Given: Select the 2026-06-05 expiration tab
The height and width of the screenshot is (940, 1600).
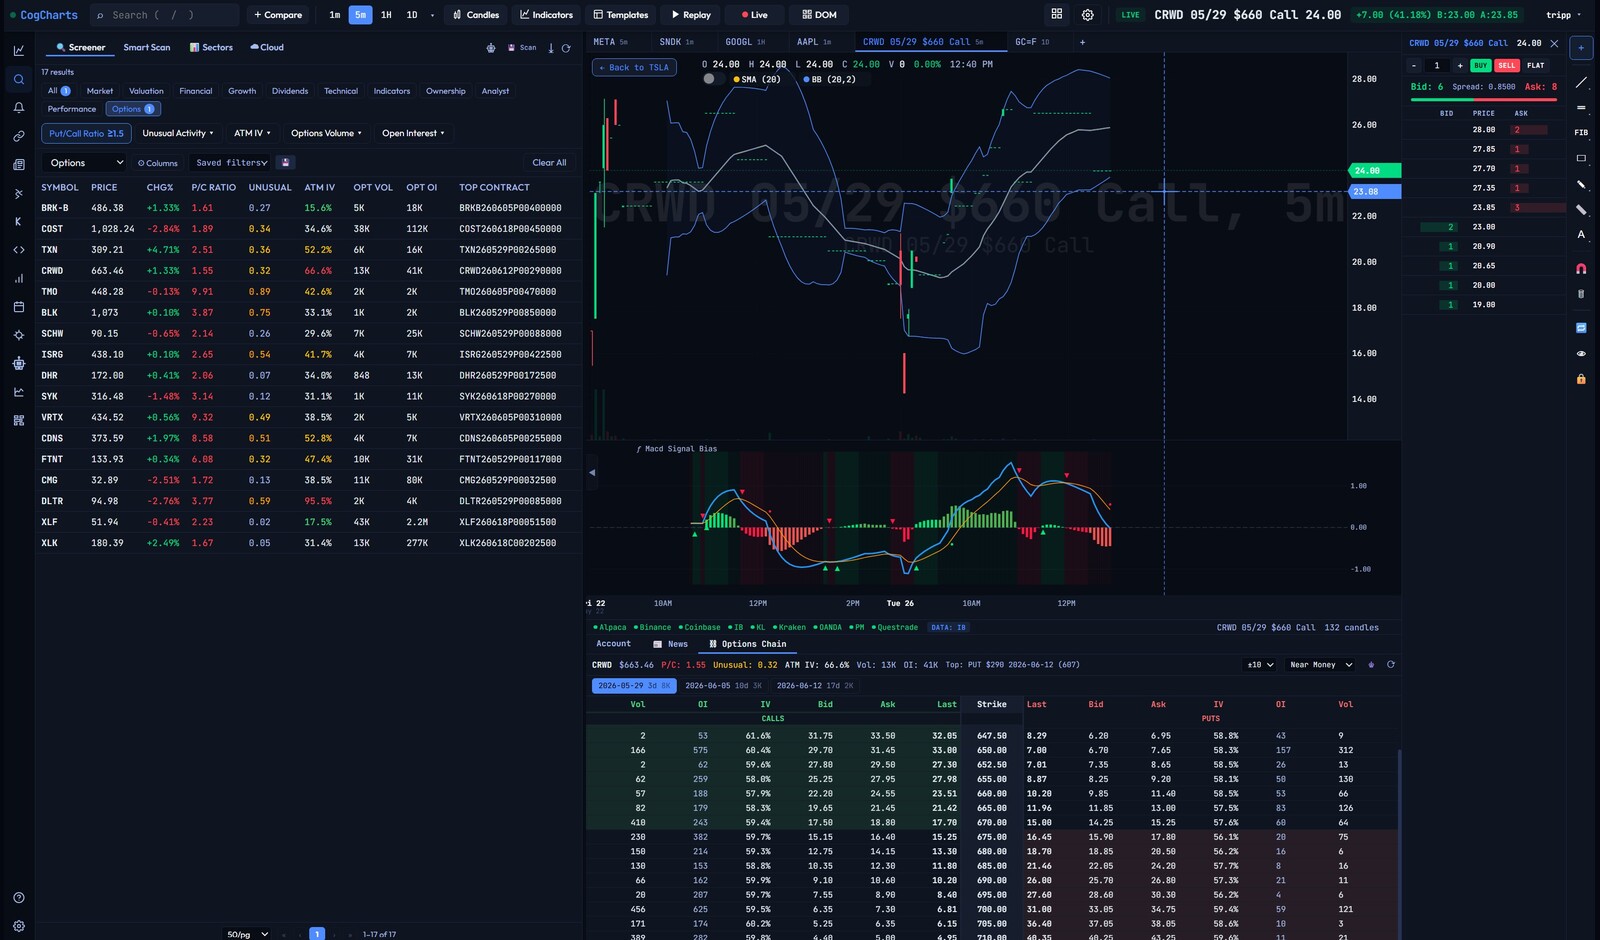Looking at the screenshot, I should point(723,686).
